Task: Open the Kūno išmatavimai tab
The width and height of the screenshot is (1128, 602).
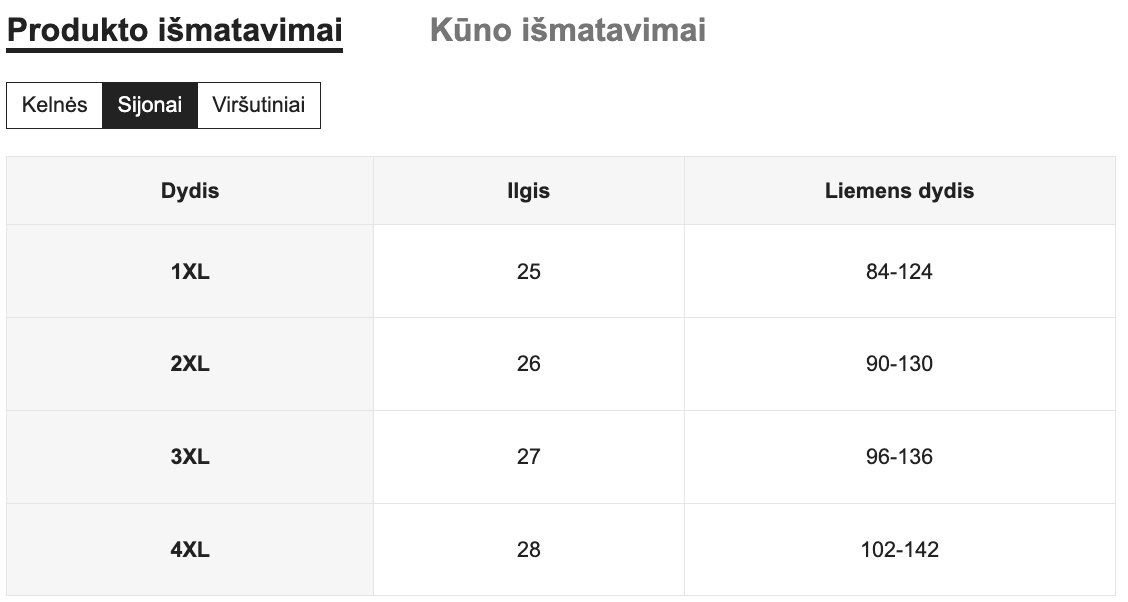Action: click(x=567, y=31)
